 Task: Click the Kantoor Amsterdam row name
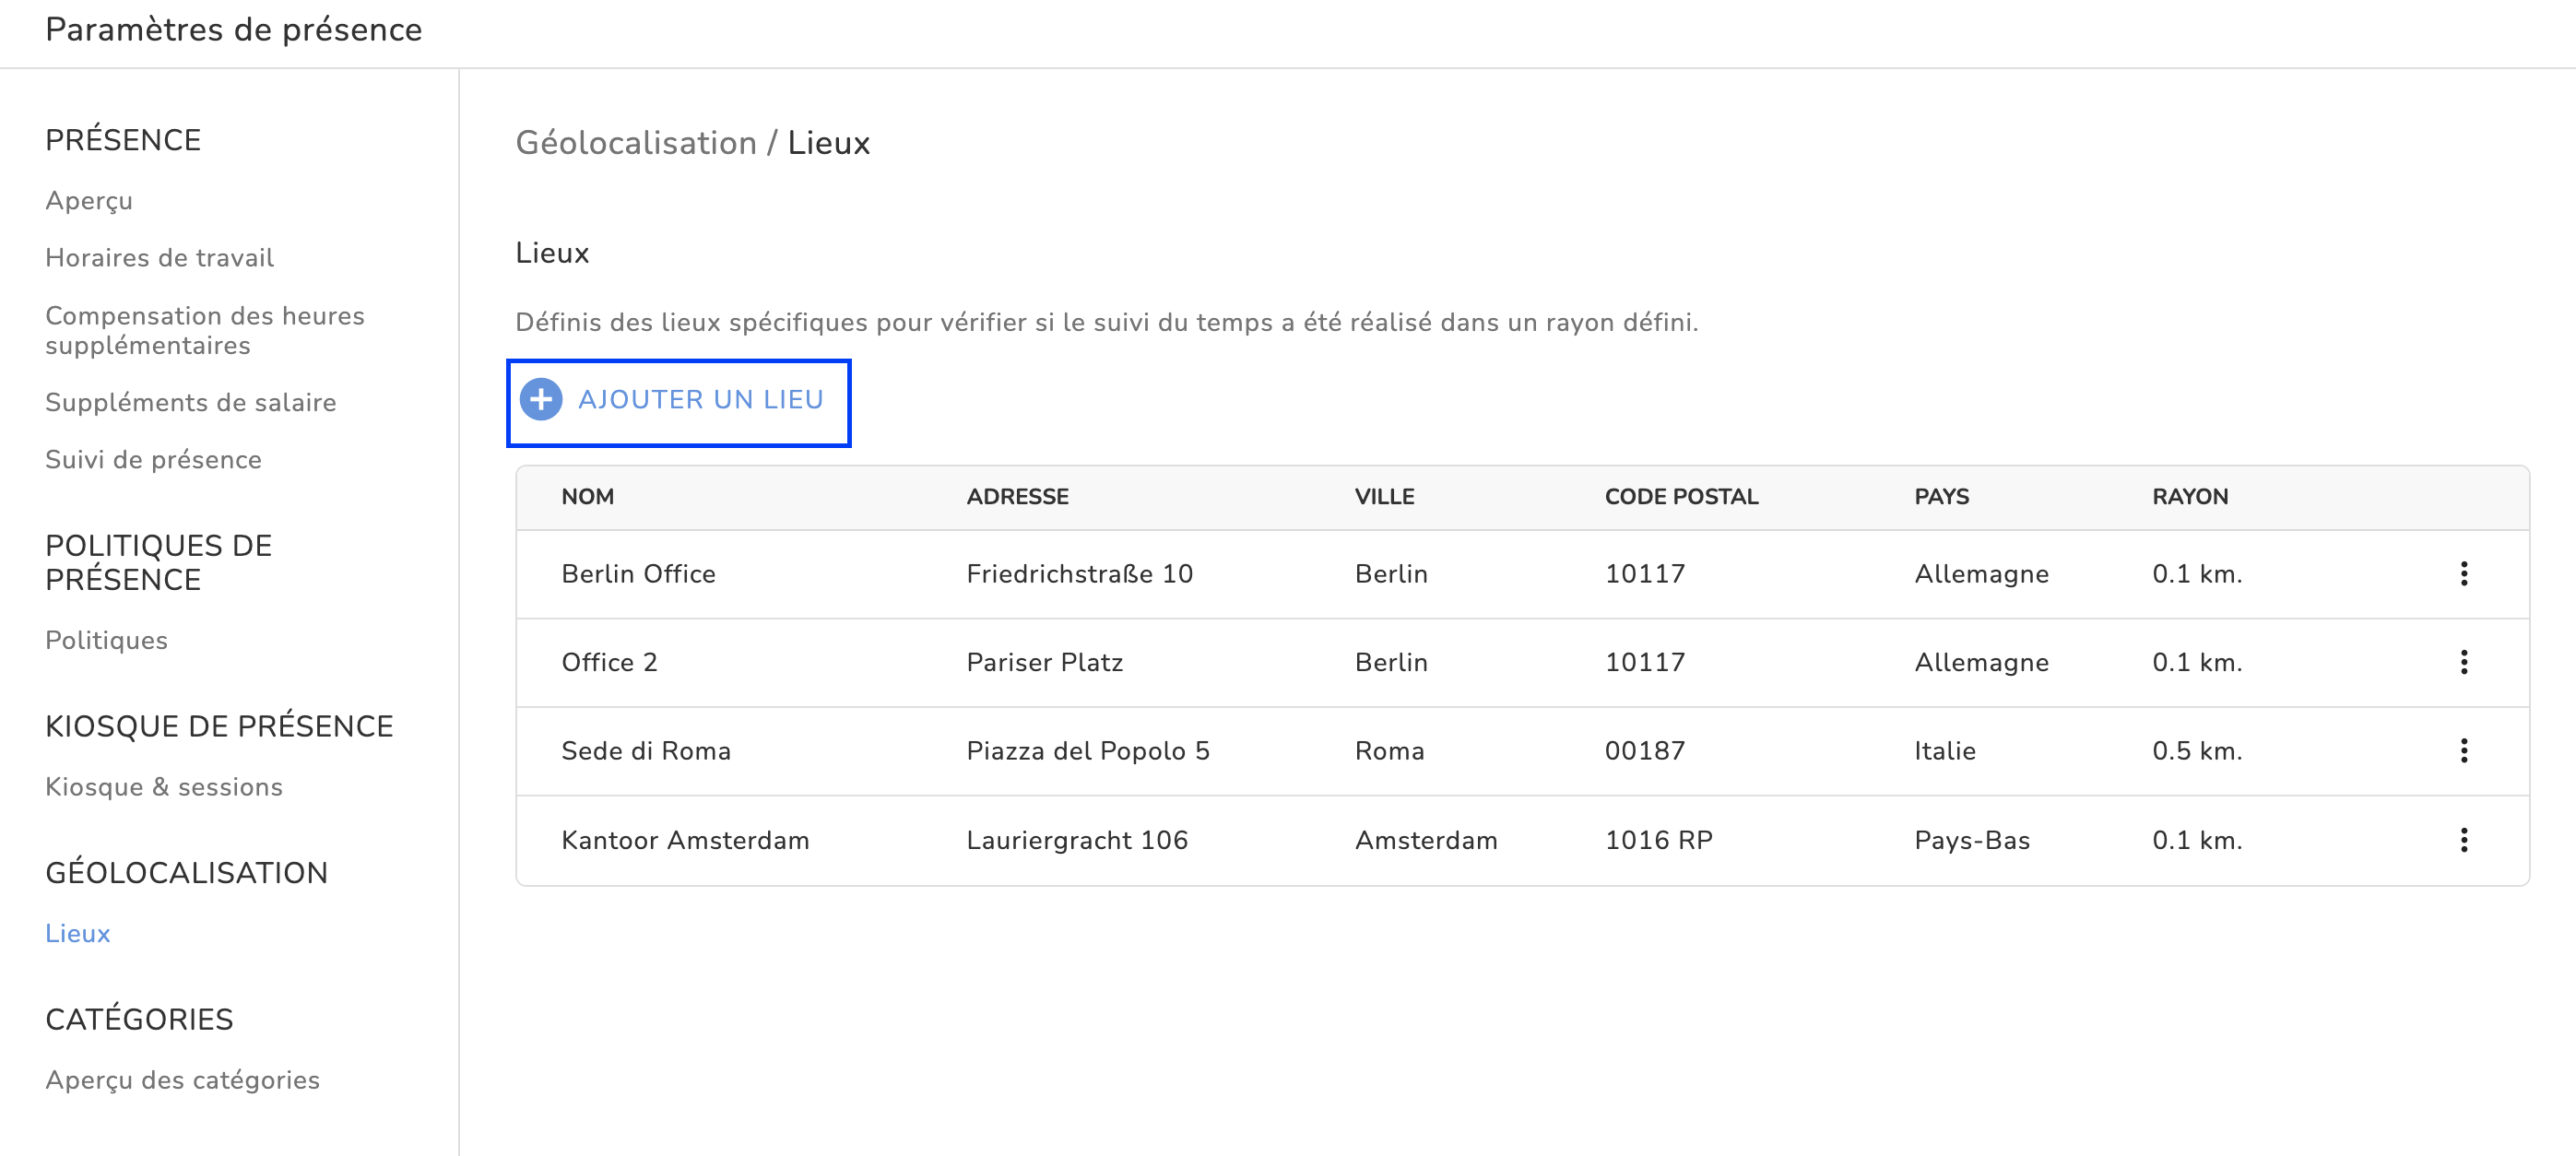pyautogui.click(x=685, y=840)
